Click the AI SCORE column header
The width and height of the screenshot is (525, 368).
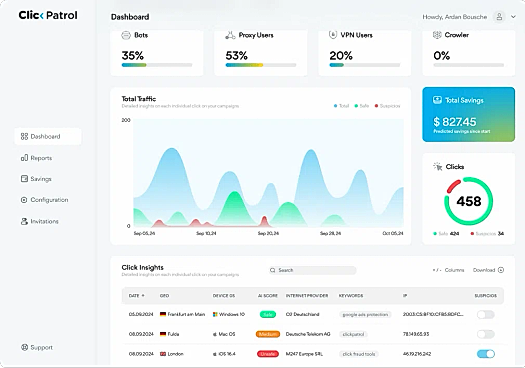click(x=268, y=296)
